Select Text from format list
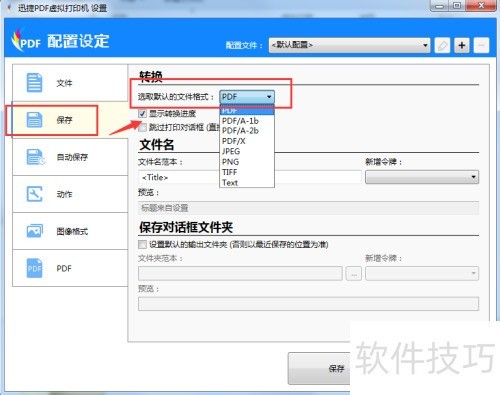 coord(247,182)
